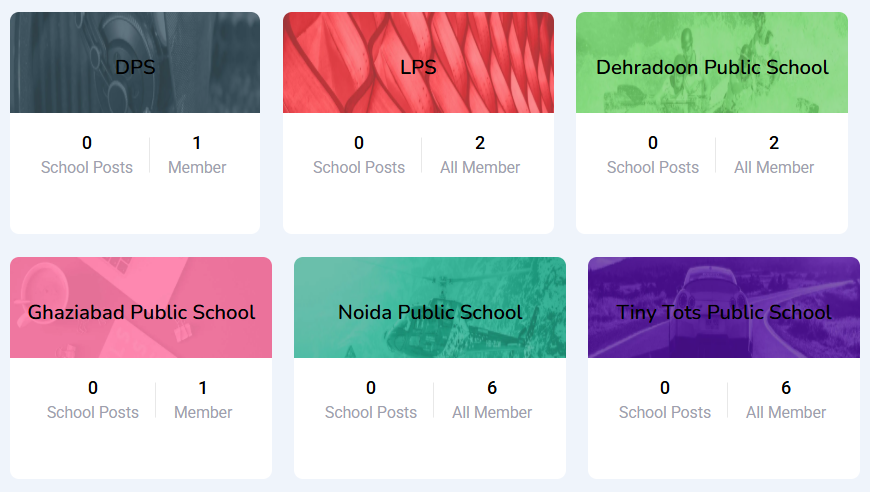Viewport: 870px width, 492px height.
Task: Open Dehradoon Public School title
Action: tap(712, 68)
